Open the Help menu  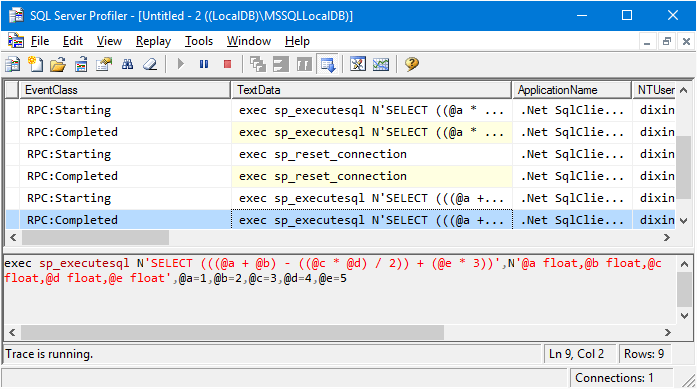coord(297,41)
